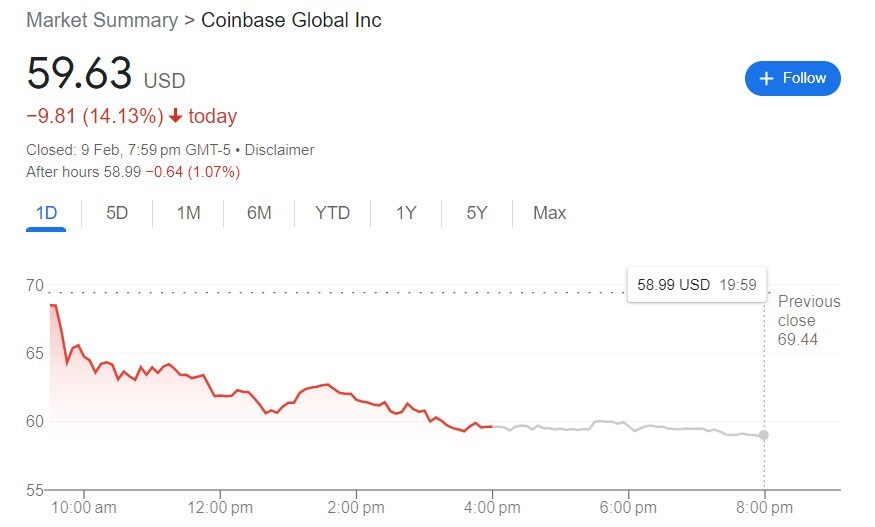
Task: Go to Market Summary breadcrumb
Action: click(102, 20)
